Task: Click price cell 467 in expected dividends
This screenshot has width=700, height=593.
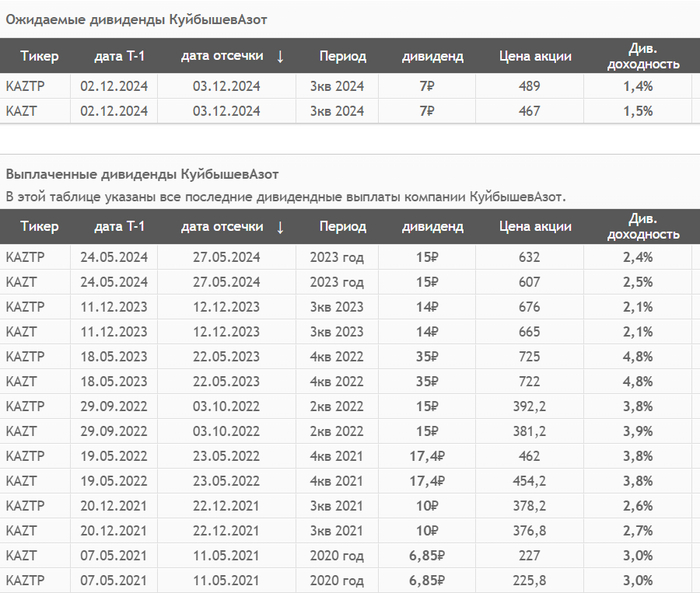Action: [x=529, y=111]
